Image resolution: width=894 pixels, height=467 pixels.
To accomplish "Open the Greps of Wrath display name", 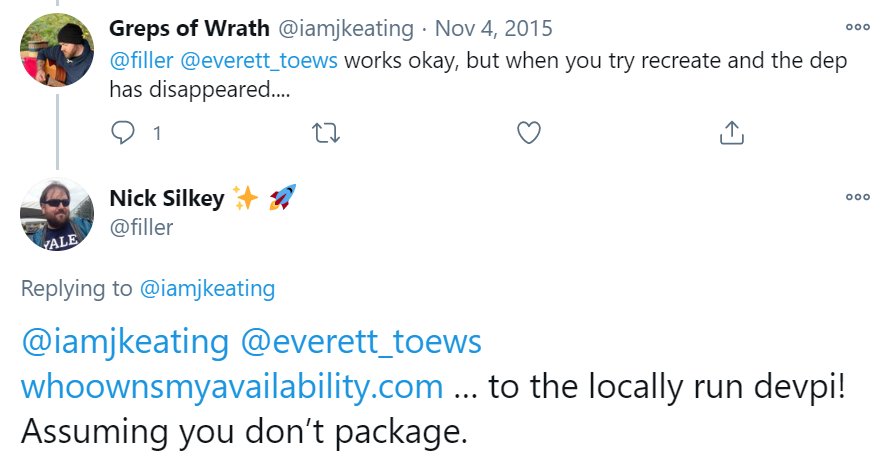I will (187, 29).
